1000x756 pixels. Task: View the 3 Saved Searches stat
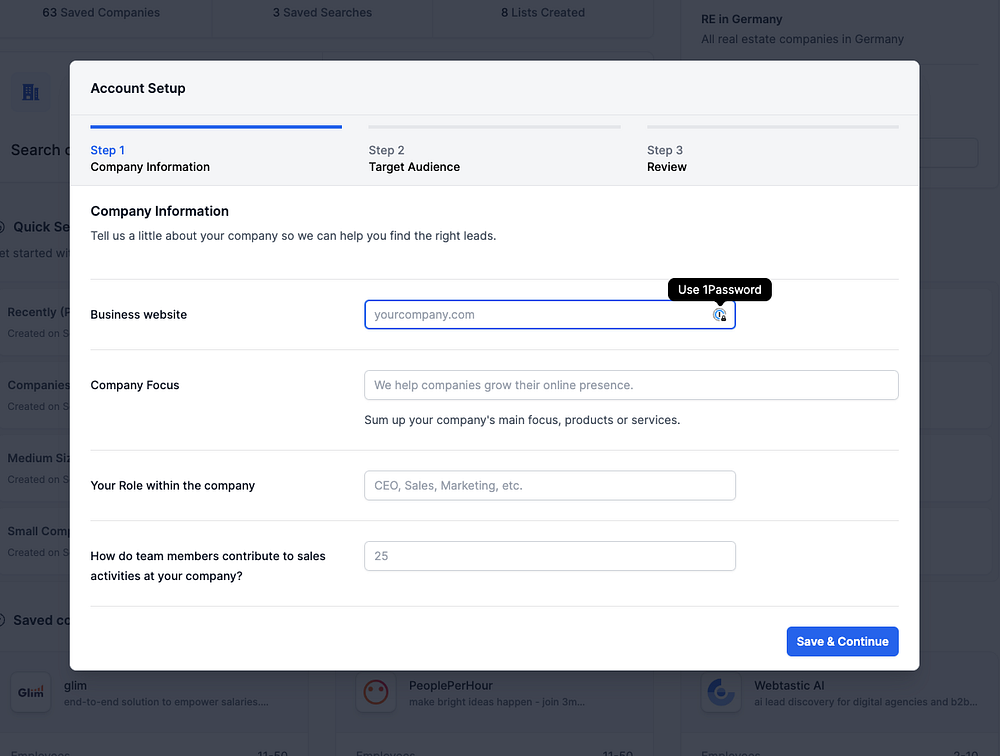[x=322, y=13]
